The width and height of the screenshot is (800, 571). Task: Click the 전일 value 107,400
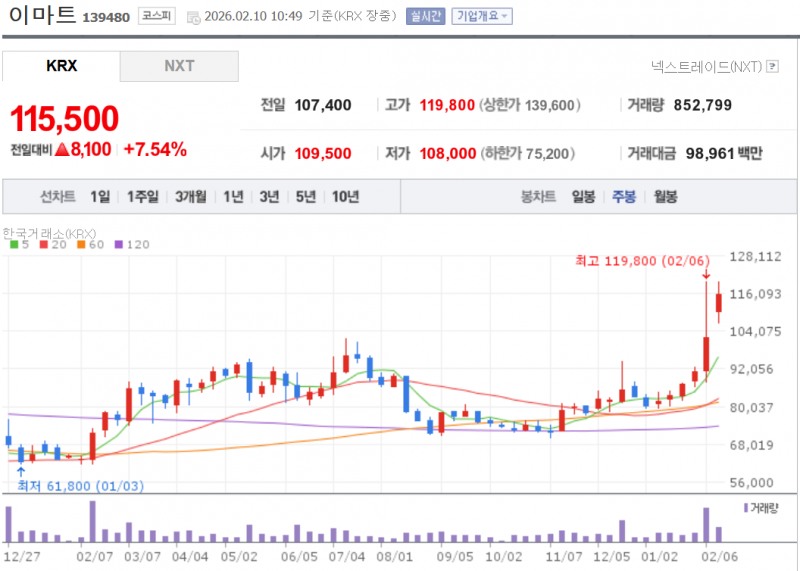coord(323,105)
